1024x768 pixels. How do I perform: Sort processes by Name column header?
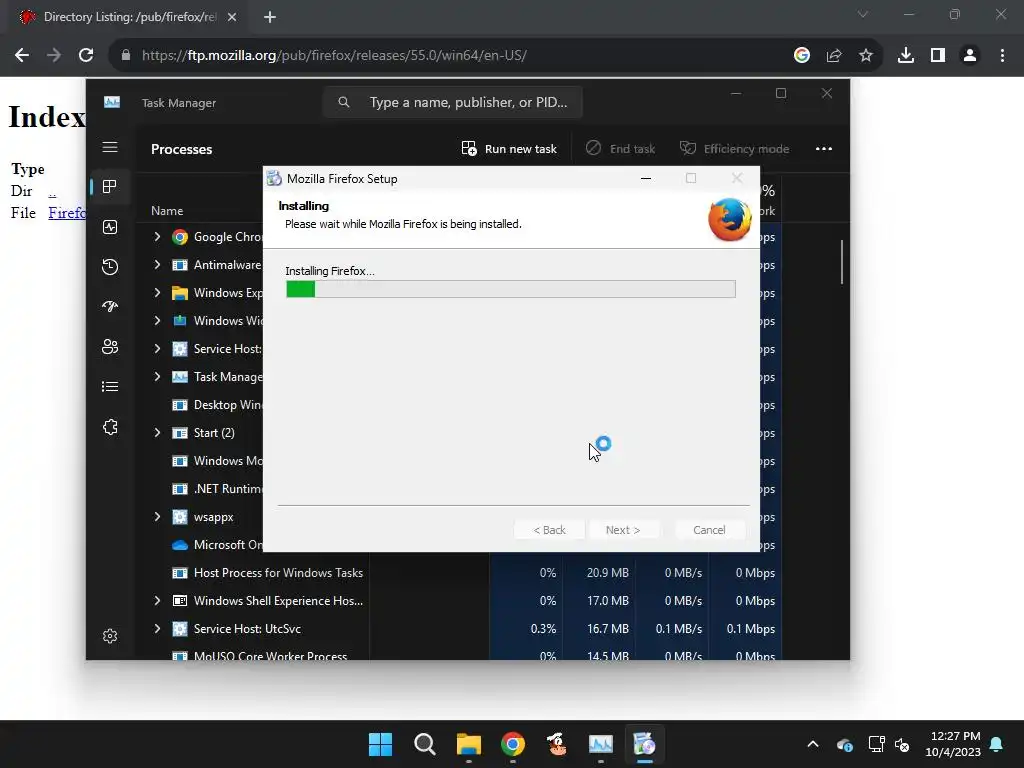click(167, 210)
